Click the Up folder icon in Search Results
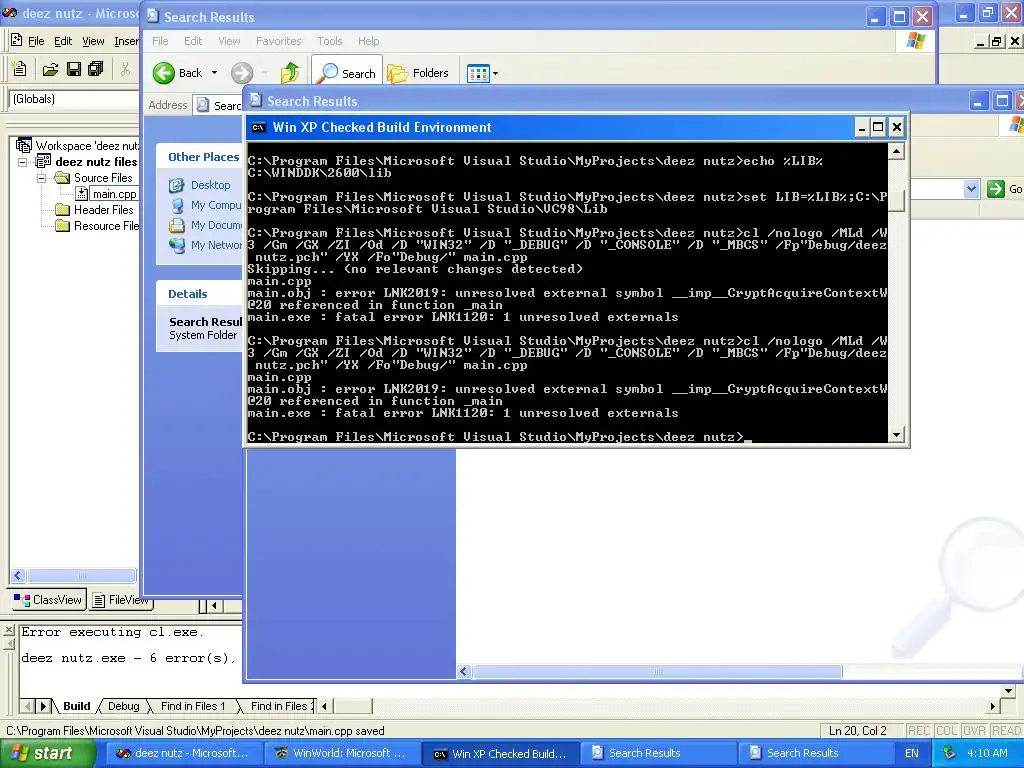The width and height of the screenshot is (1024, 768). coord(289,72)
